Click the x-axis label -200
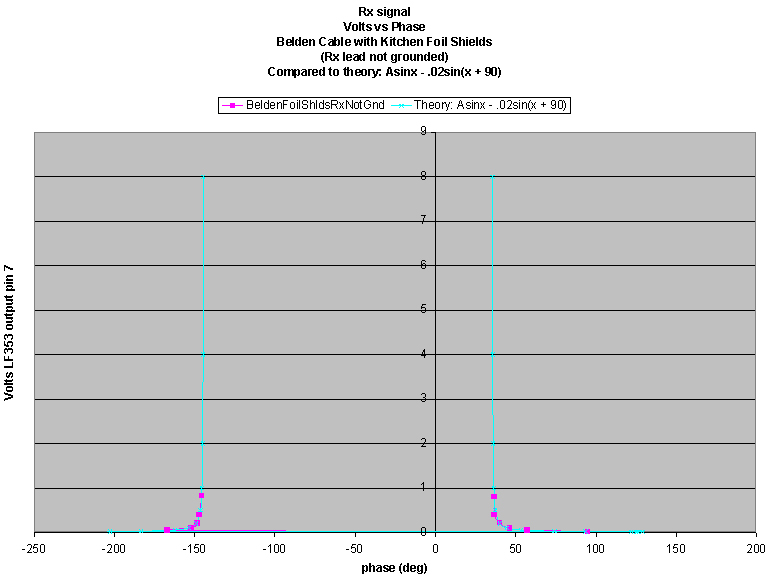Screen dimensions: 771x578 [x=114, y=548]
